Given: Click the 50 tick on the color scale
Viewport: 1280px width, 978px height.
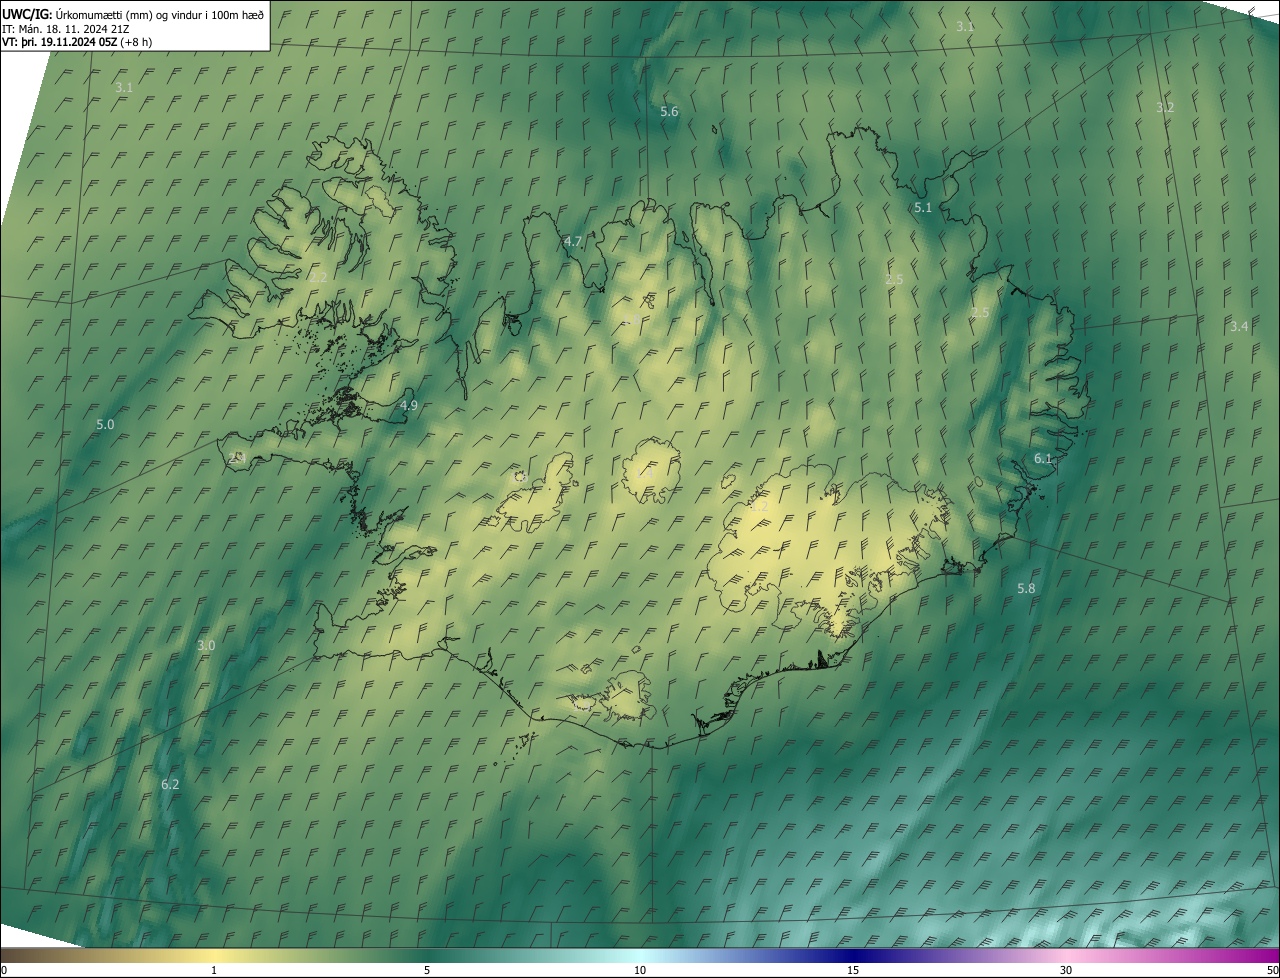Looking at the screenshot, I should [x=1272, y=970].
